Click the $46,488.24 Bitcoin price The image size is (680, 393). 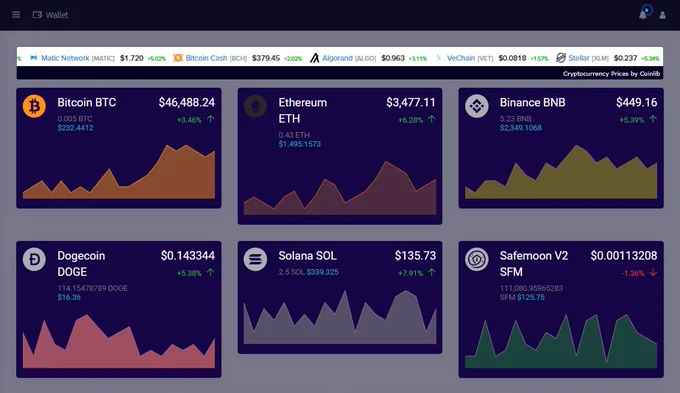tap(186, 102)
